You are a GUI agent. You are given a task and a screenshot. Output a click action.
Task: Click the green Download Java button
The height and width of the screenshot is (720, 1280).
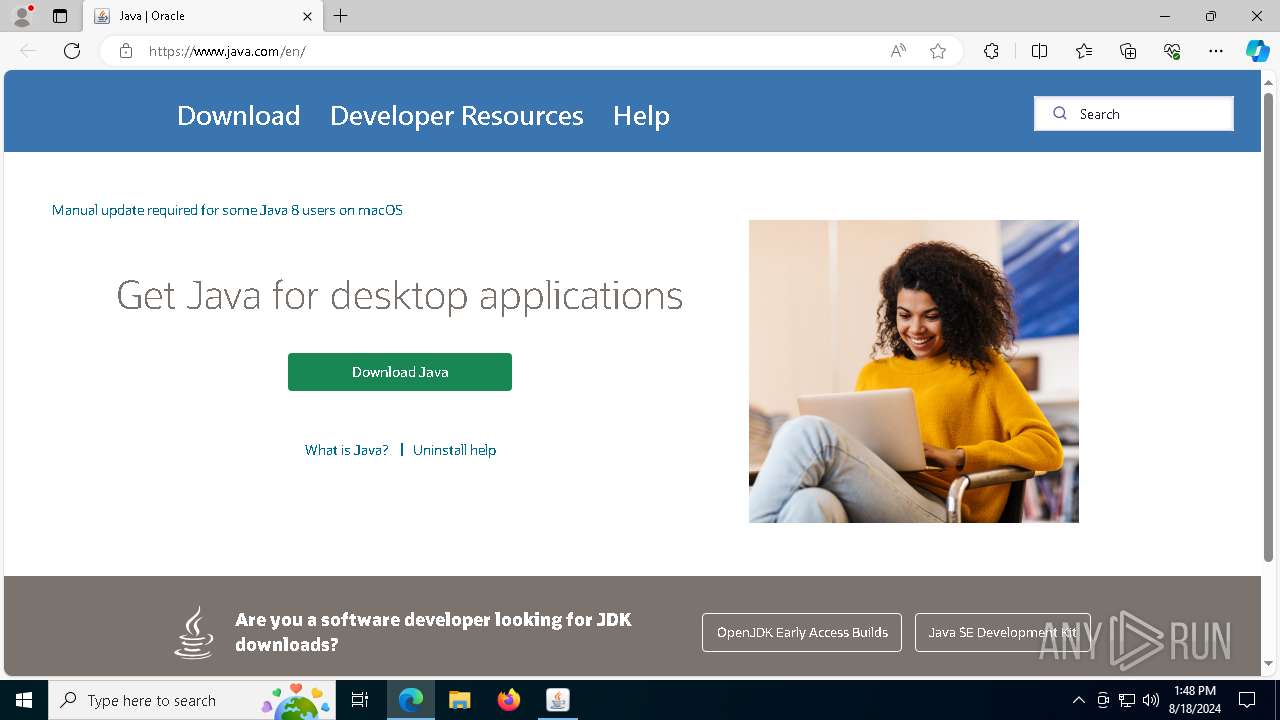[400, 372]
